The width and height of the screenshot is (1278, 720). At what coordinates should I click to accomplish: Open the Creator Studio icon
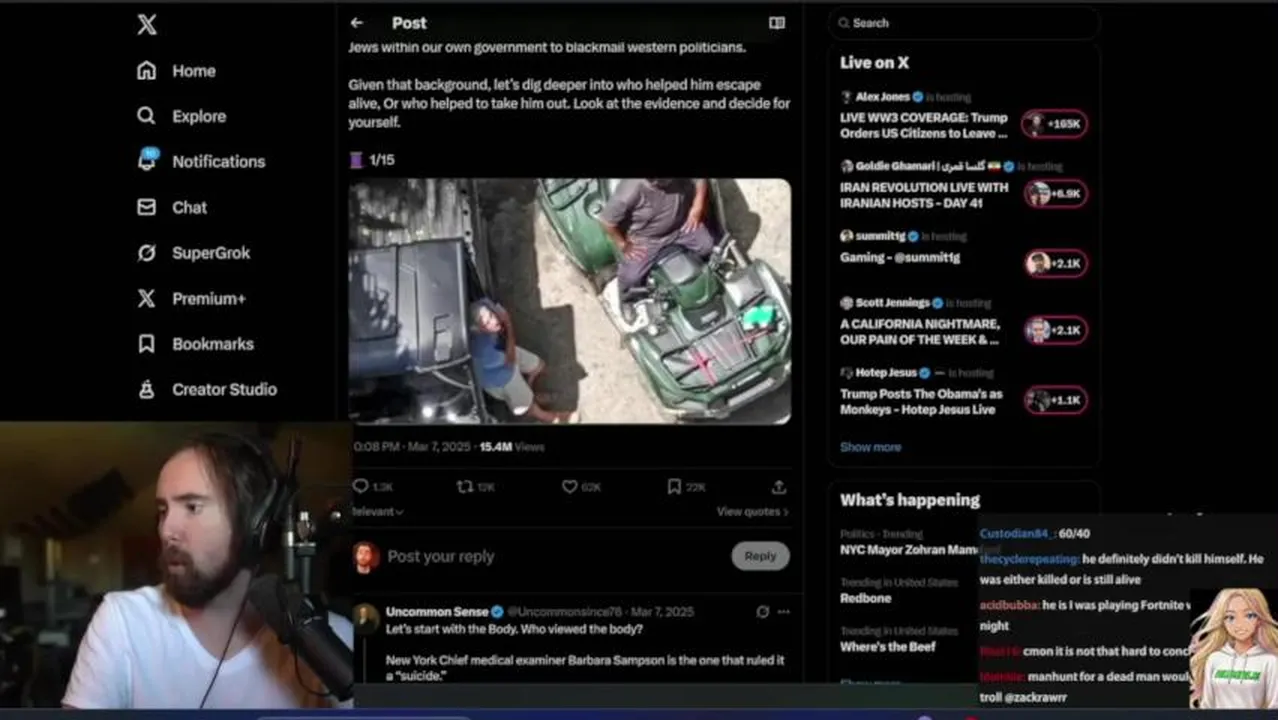[146, 389]
